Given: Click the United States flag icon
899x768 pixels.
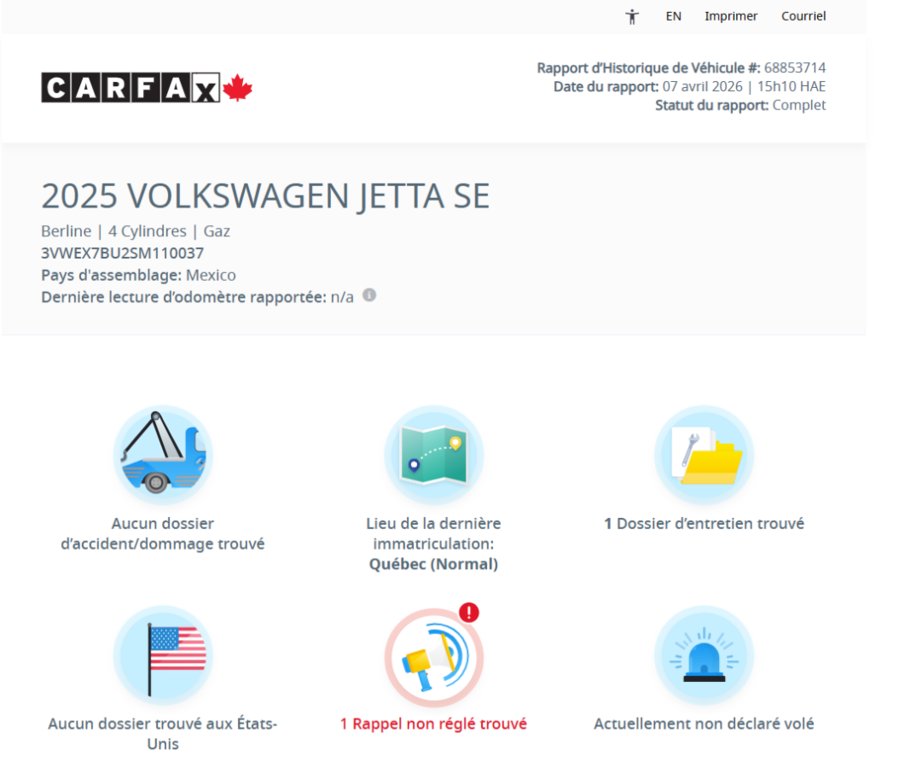Looking at the screenshot, I should [163, 655].
